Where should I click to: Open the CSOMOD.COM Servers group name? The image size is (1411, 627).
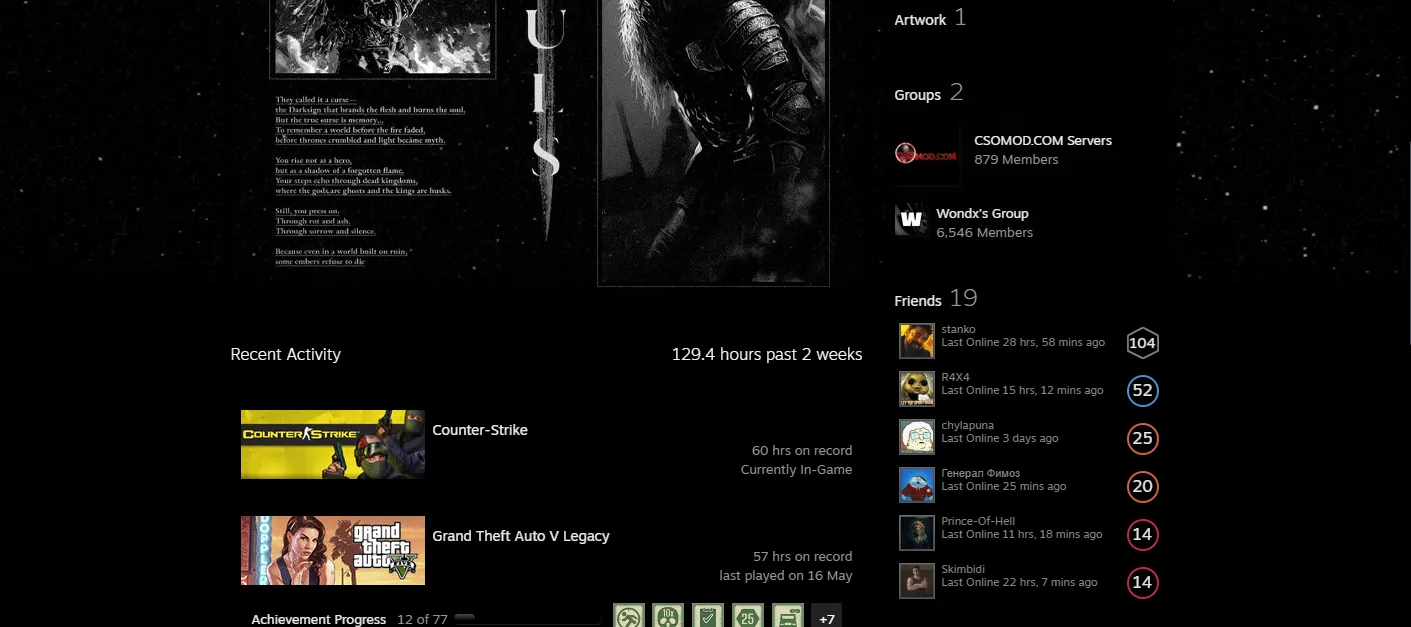click(1043, 141)
